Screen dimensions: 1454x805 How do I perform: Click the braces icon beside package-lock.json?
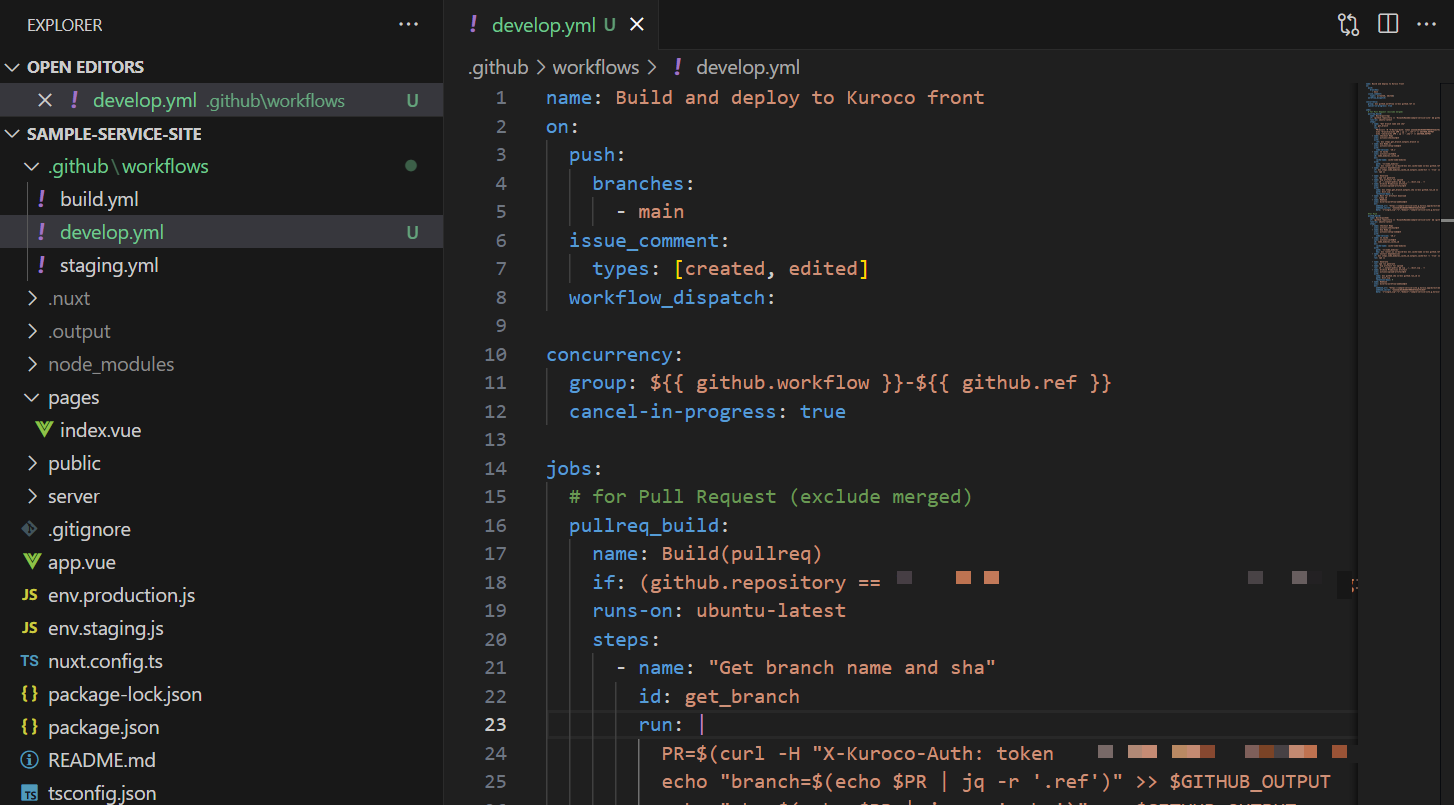pyautogui.click(x=30, y=694)
